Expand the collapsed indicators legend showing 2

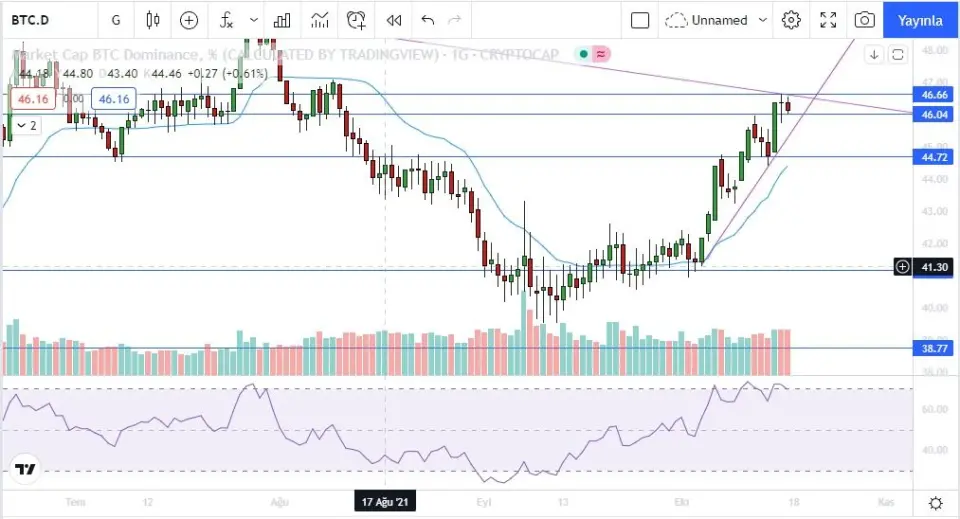pyautogui.click(x=26, y=125)
